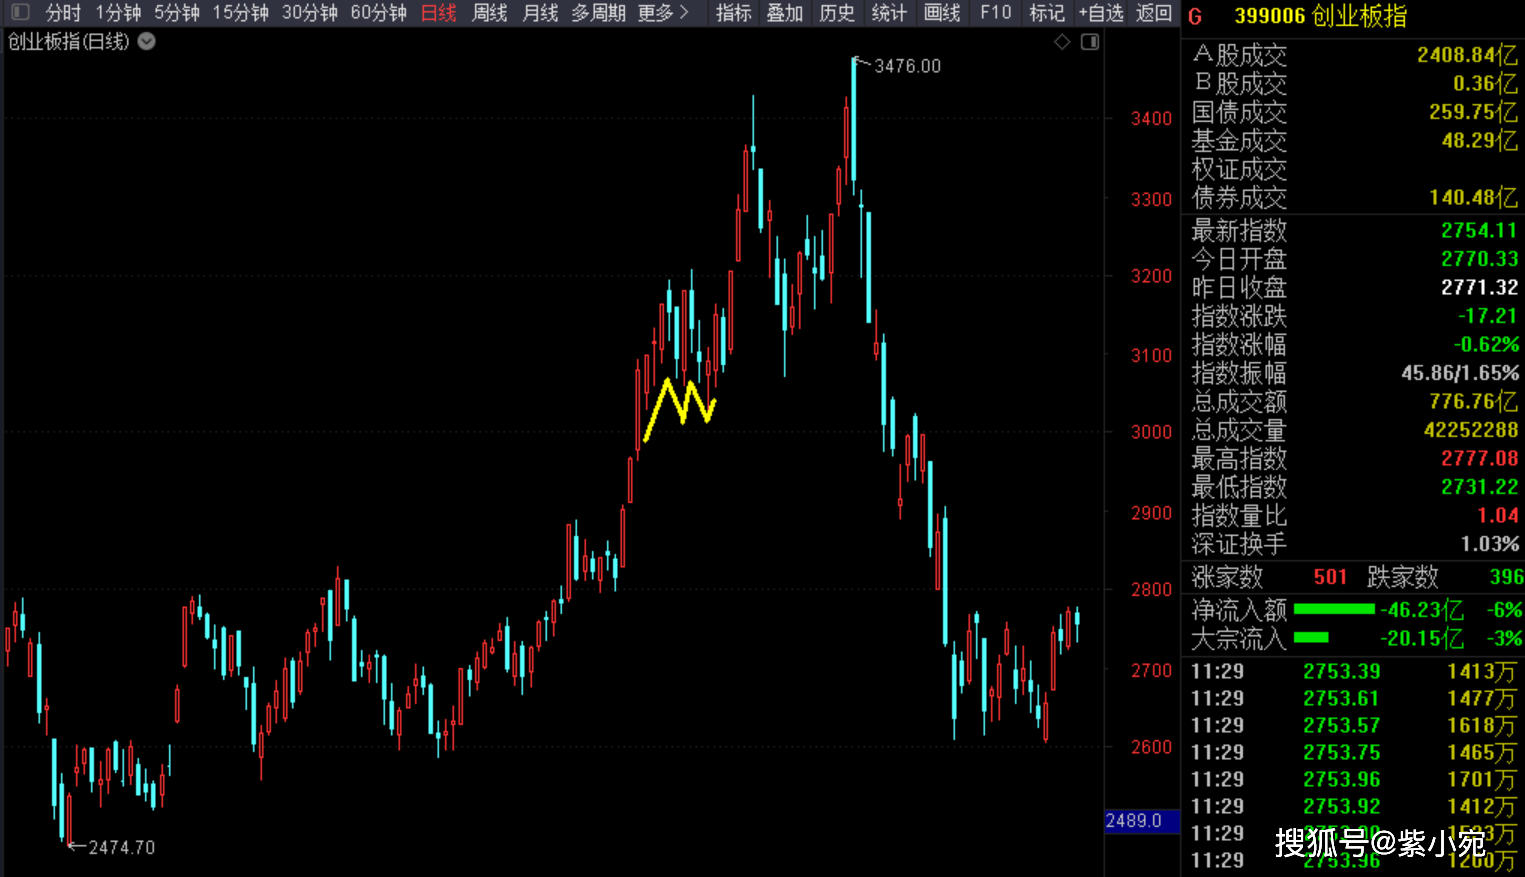The height and width of the screenshot is (877, 1525).
Task: Open the 统计 statistics button
Action: (889, 13)
